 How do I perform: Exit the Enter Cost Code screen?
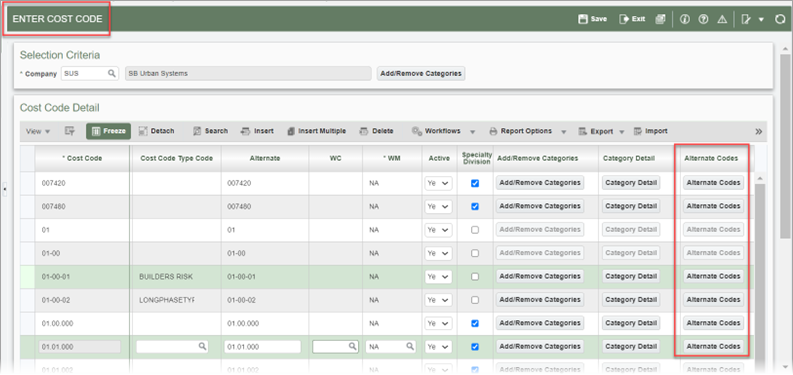[x=632, y=19]
